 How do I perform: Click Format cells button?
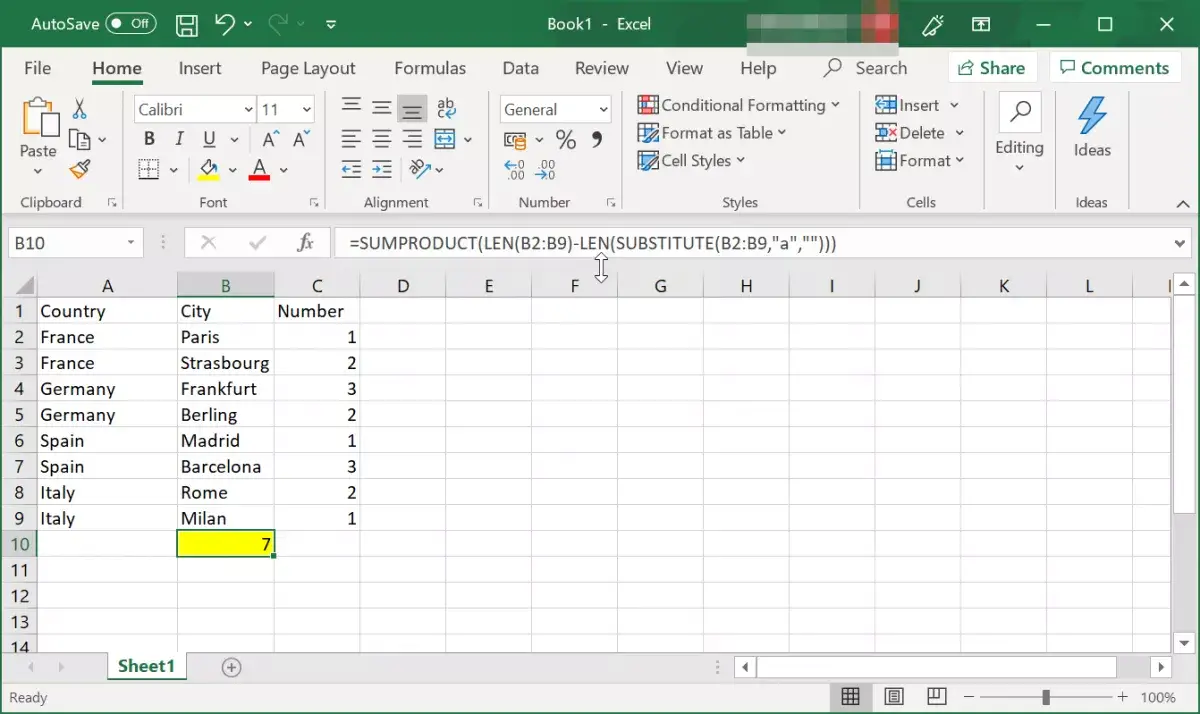[919, 160]
